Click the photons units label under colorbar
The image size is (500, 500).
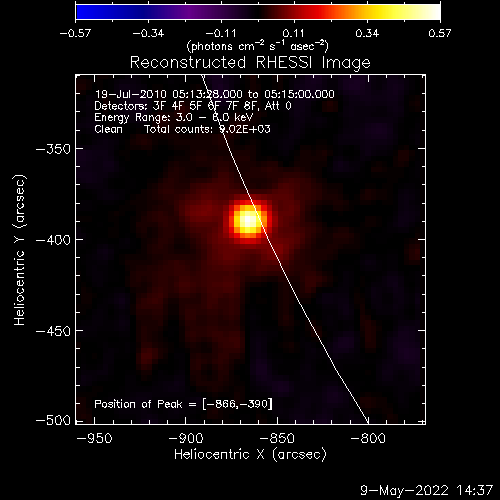[257, 46]
